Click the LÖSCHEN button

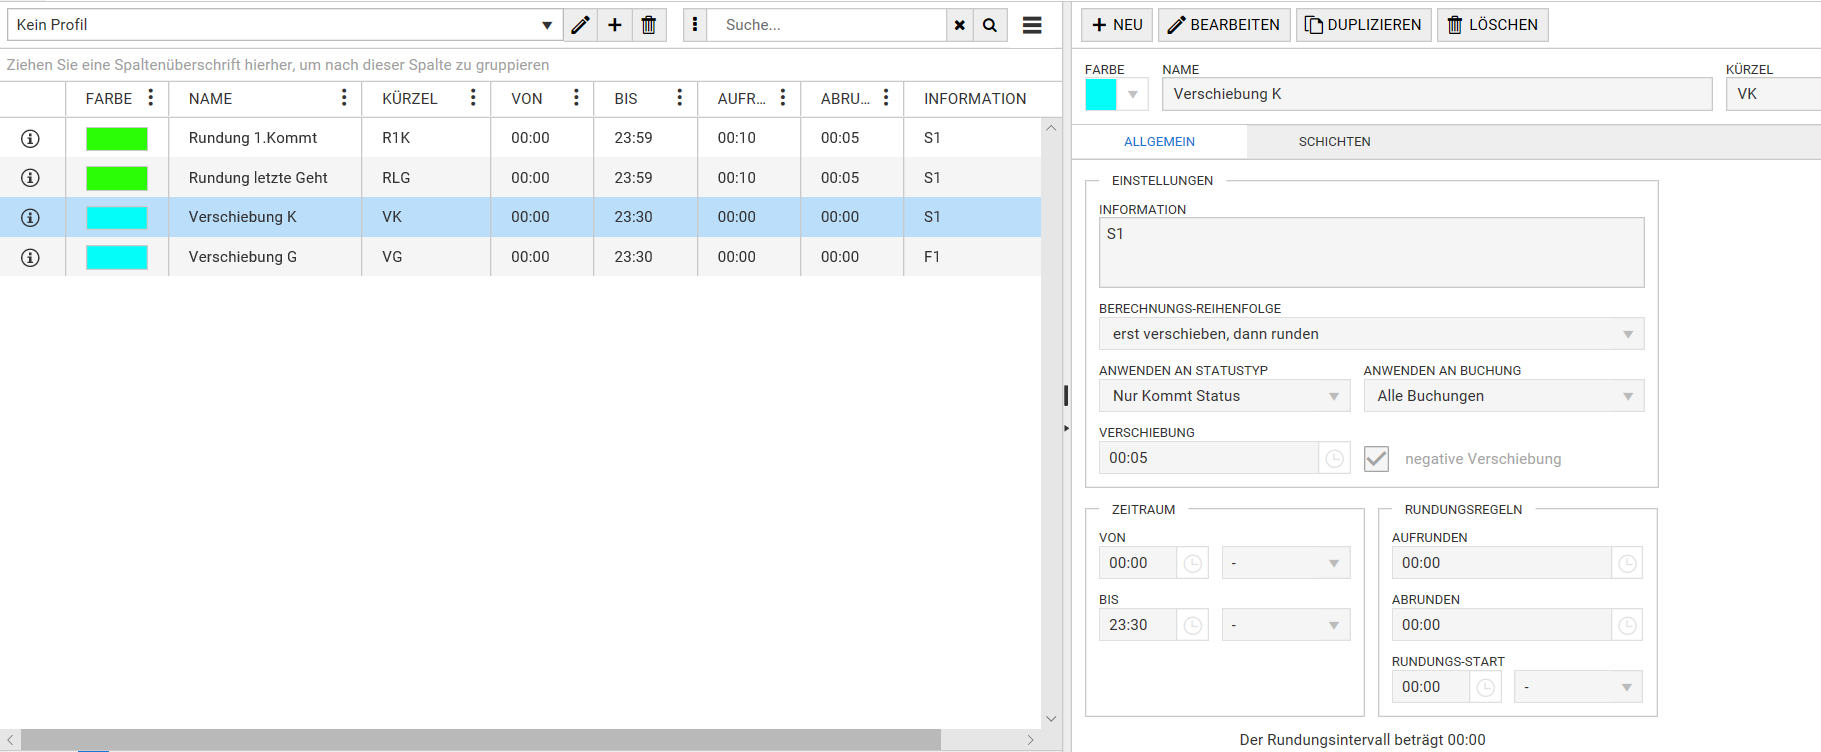1493,25
